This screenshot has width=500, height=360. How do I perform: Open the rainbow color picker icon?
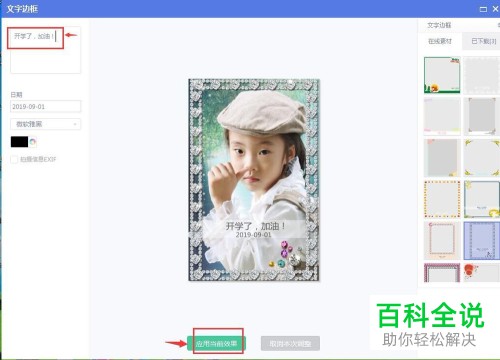[33, 142]
